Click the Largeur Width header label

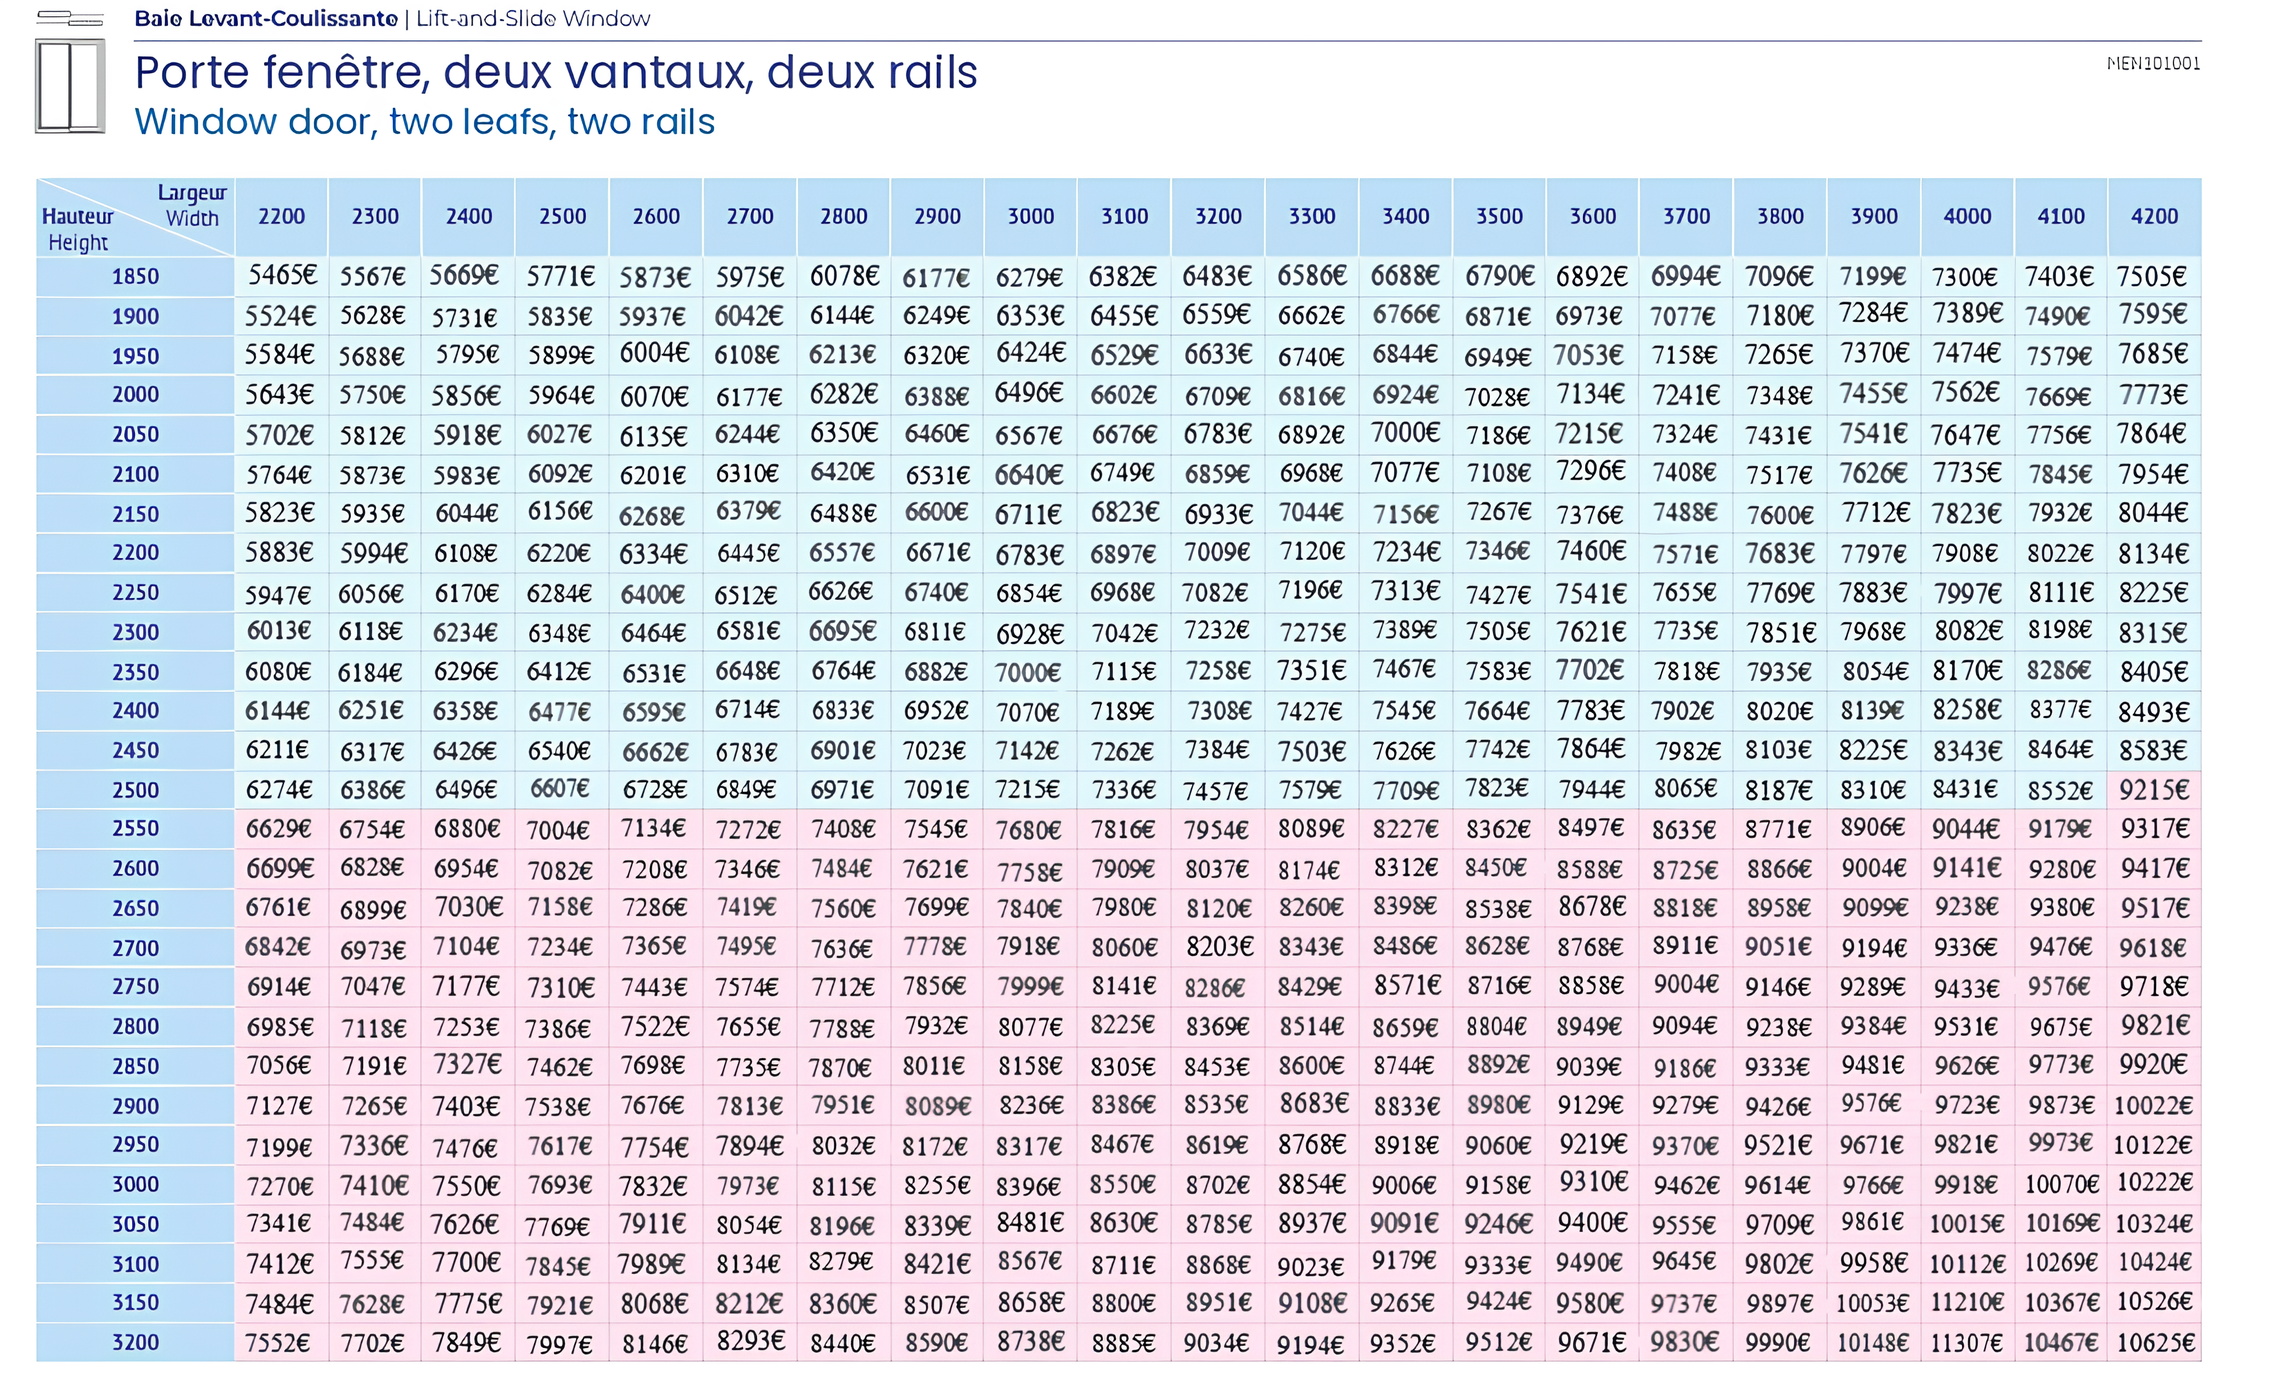[x=192, y=205]
